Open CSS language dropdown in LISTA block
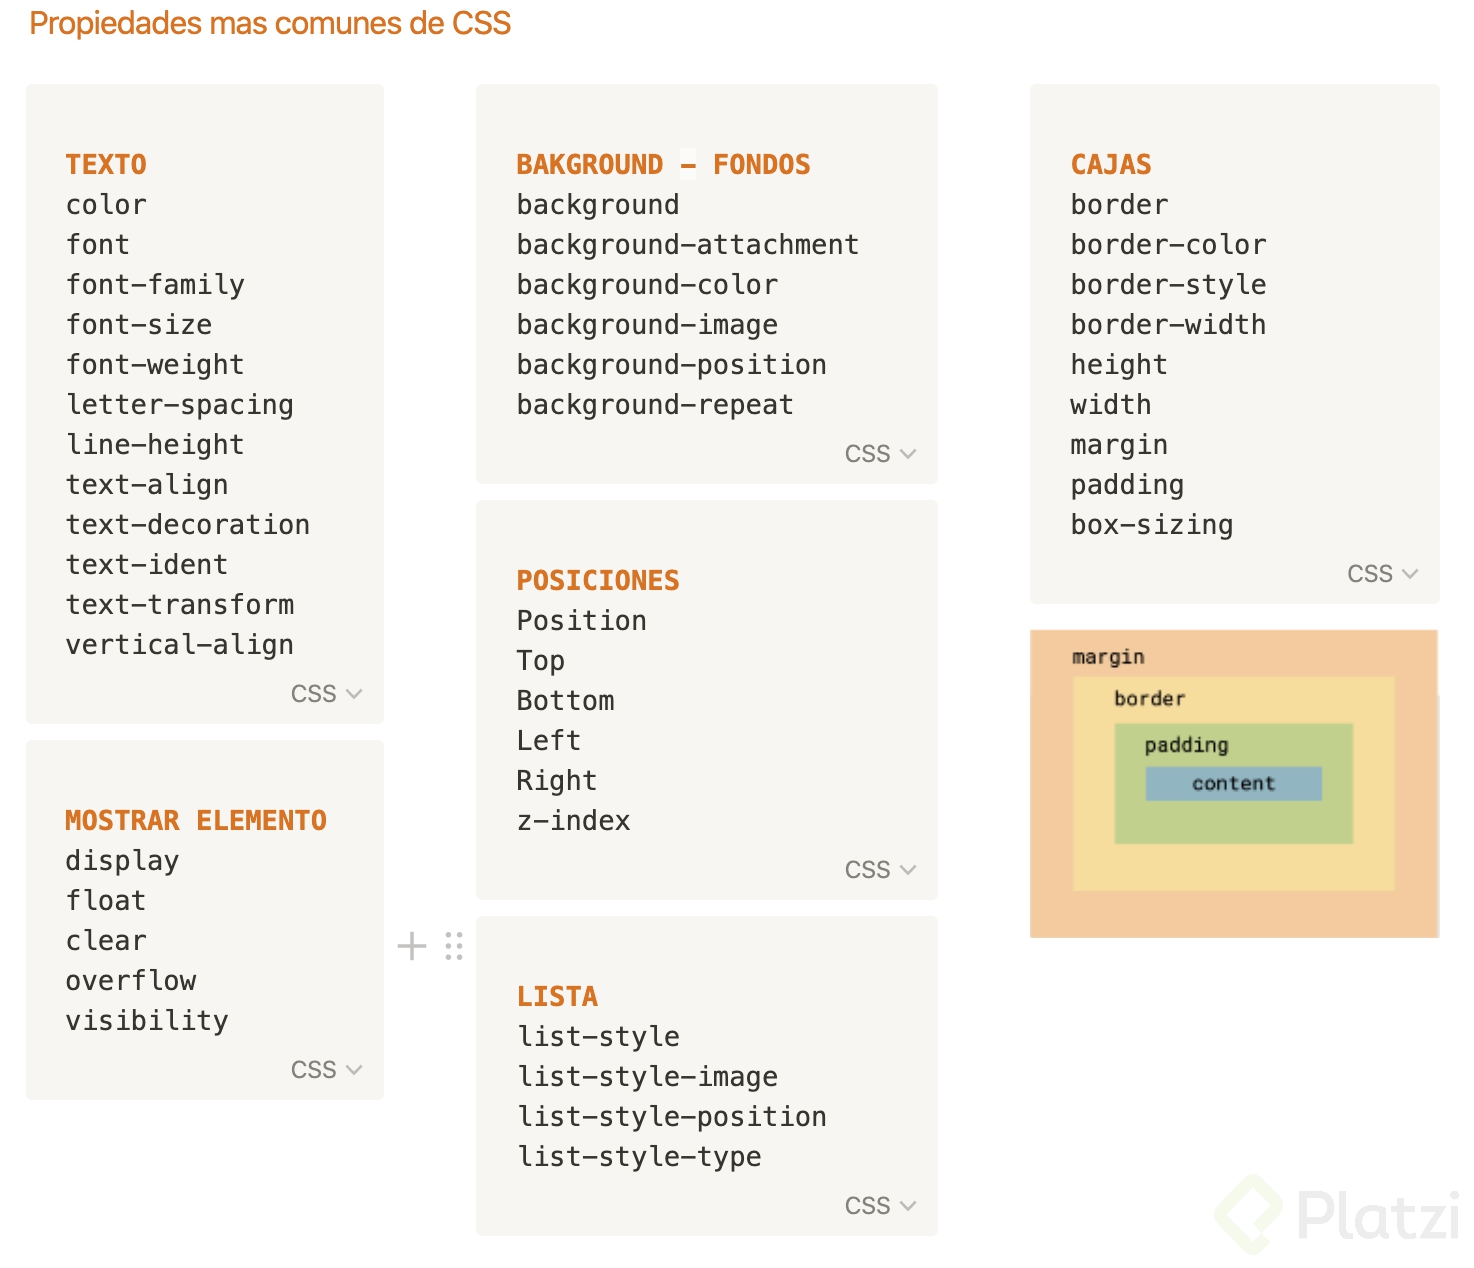1474x1268 pixels. (x=880, y=1206)
